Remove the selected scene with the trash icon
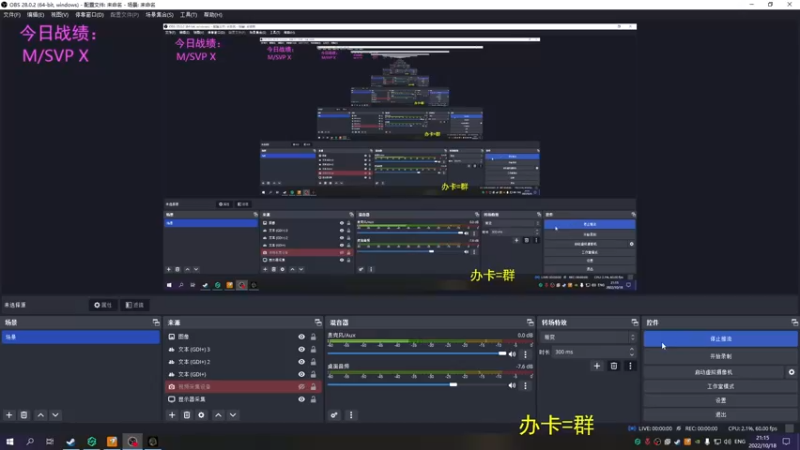 click(24, 415)
